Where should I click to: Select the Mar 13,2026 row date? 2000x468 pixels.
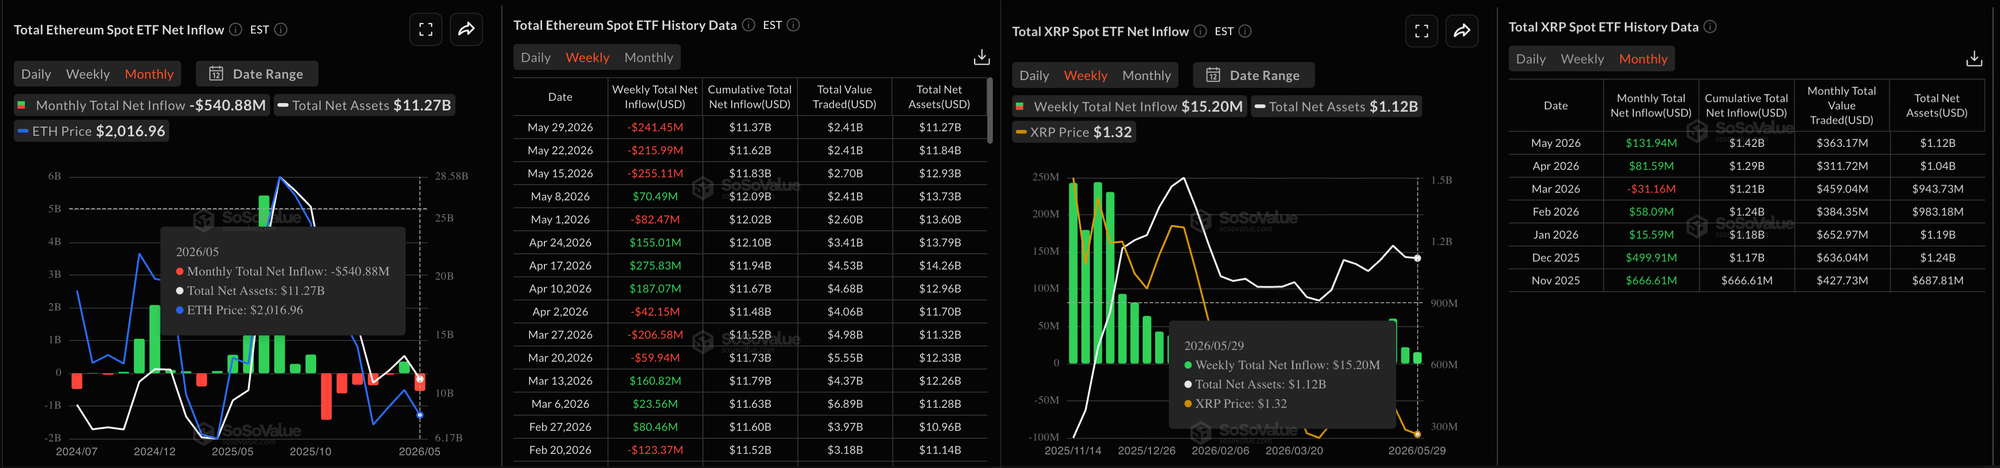[x=560, y=380]
